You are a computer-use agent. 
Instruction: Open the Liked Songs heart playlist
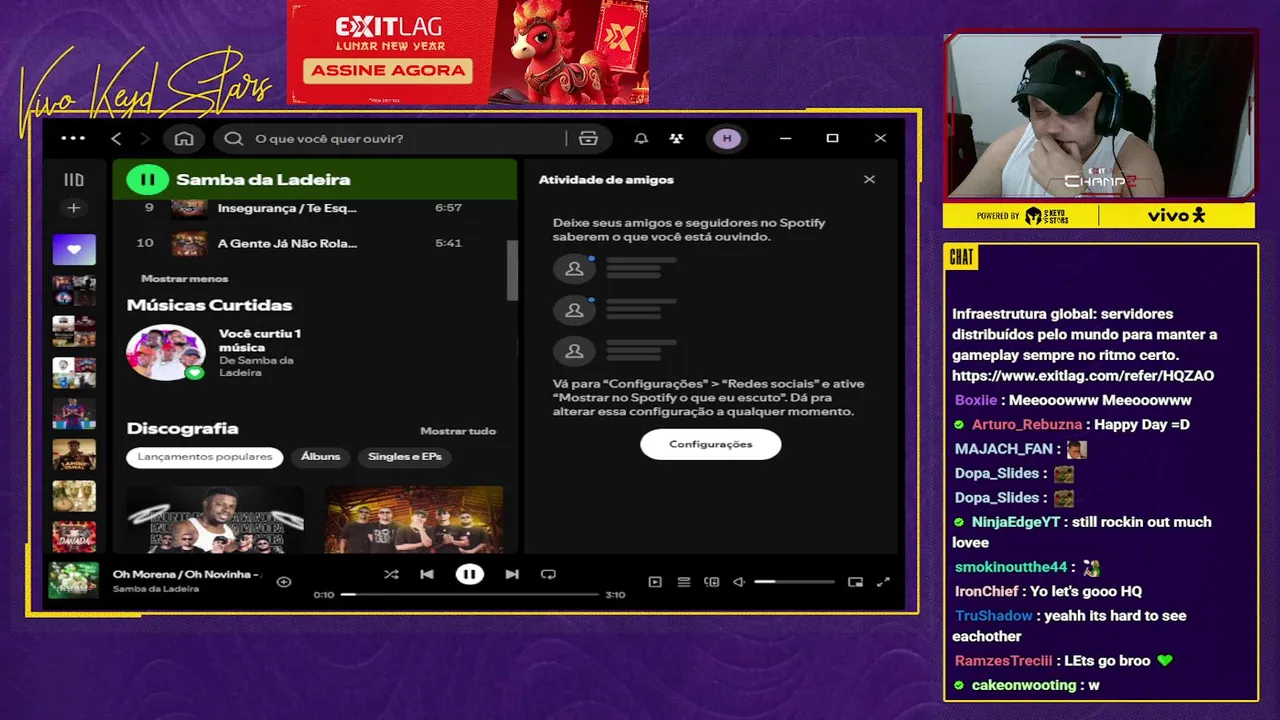[74, 249]
